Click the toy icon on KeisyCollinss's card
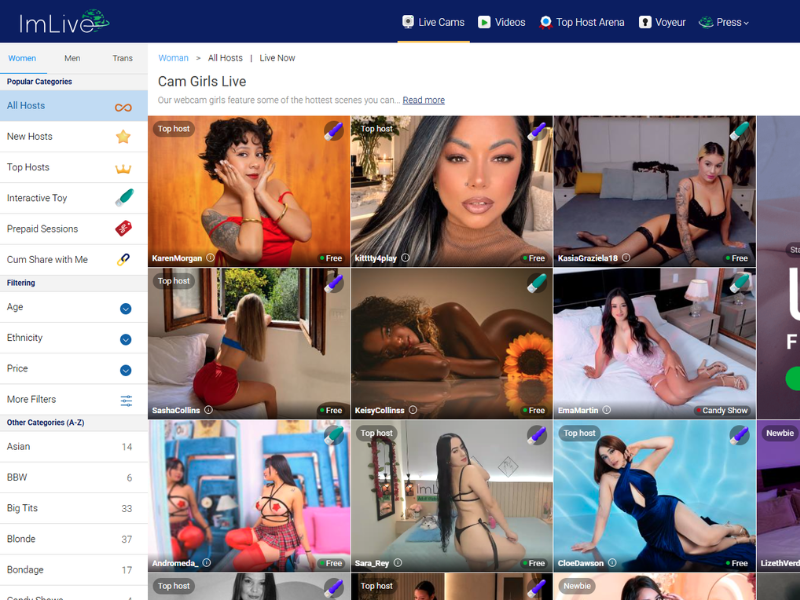 pyautogui.click(x=536, y=283)
